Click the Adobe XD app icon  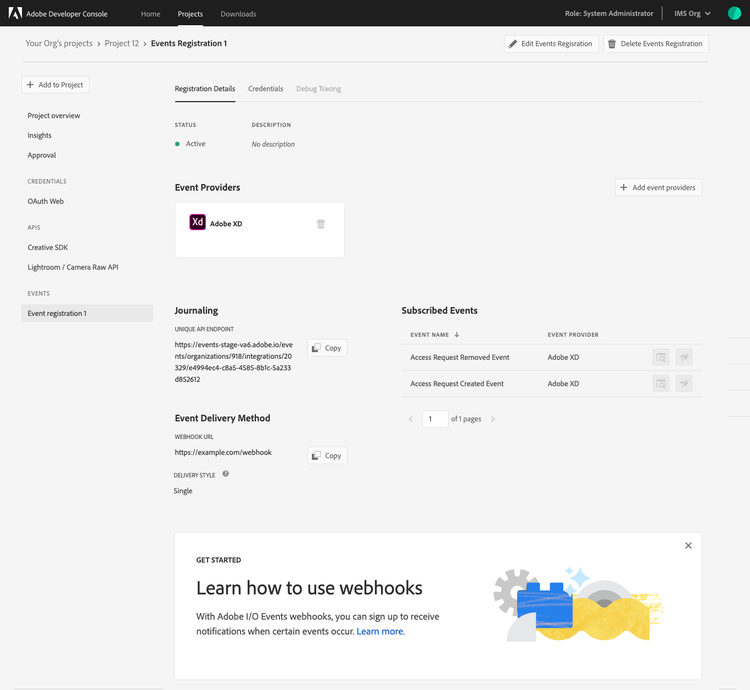pyautogui.click(x=198, y=222)
